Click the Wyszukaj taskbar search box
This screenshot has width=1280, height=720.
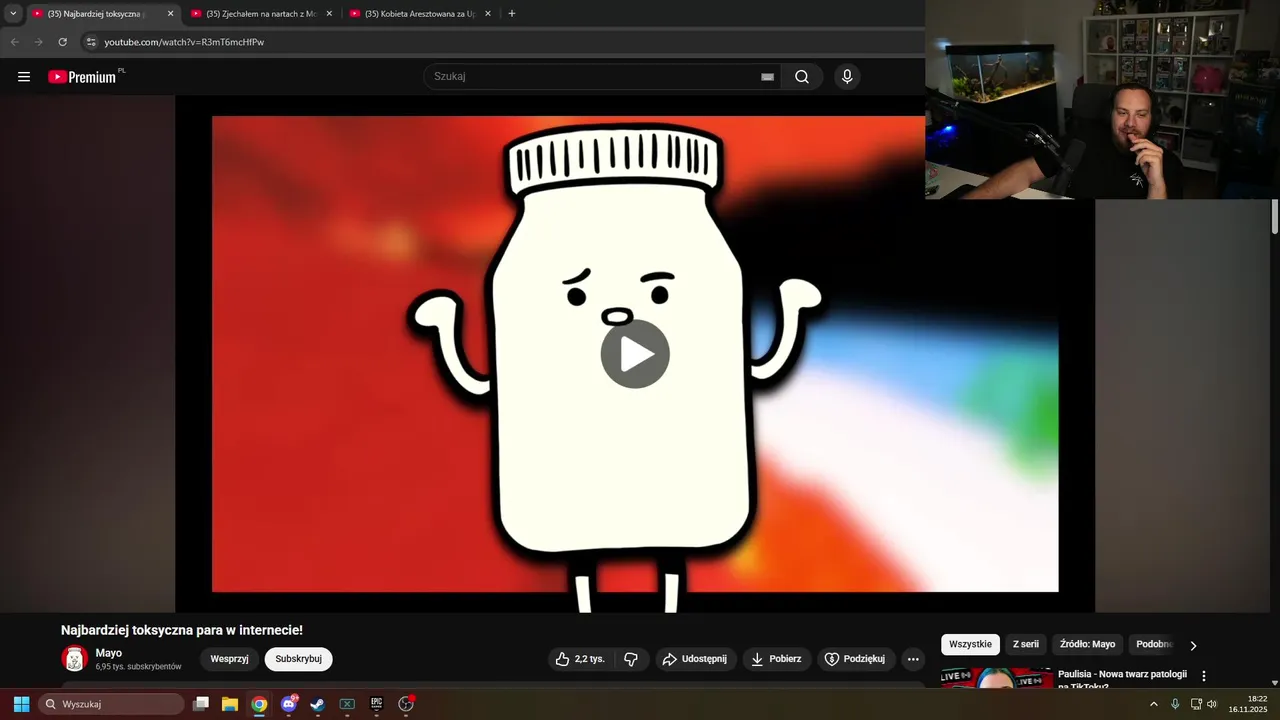[111, 704]
